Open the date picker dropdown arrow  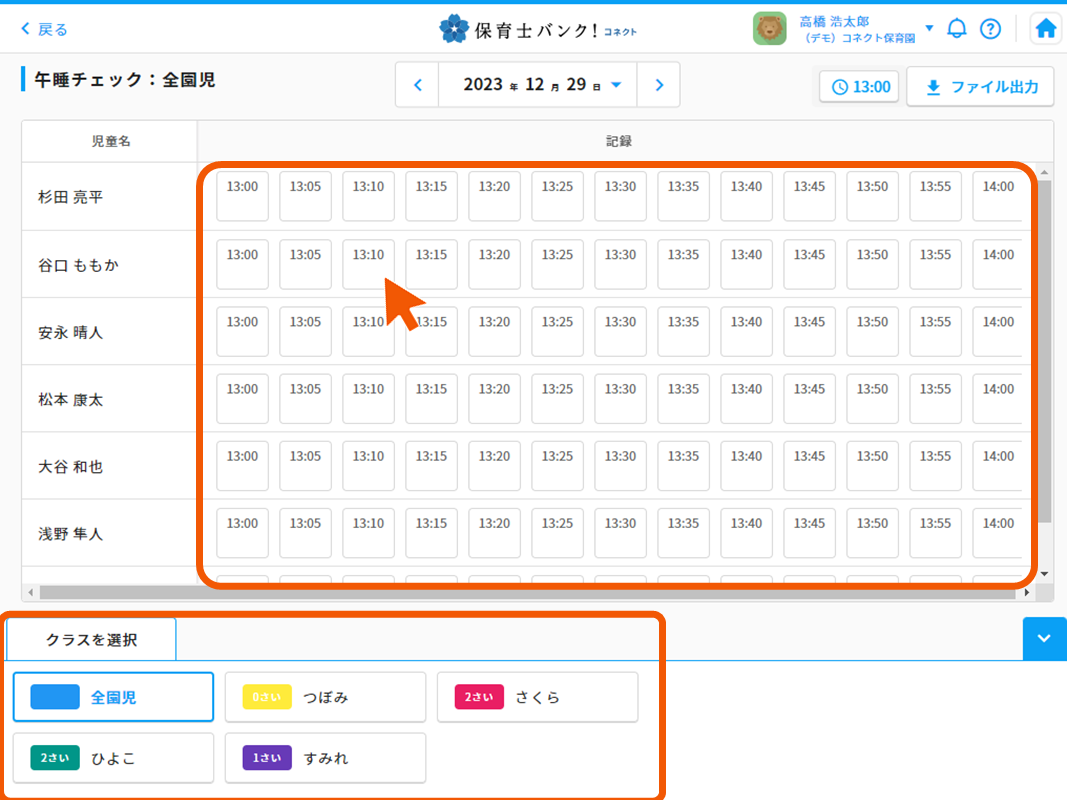(x=616, y=85)
